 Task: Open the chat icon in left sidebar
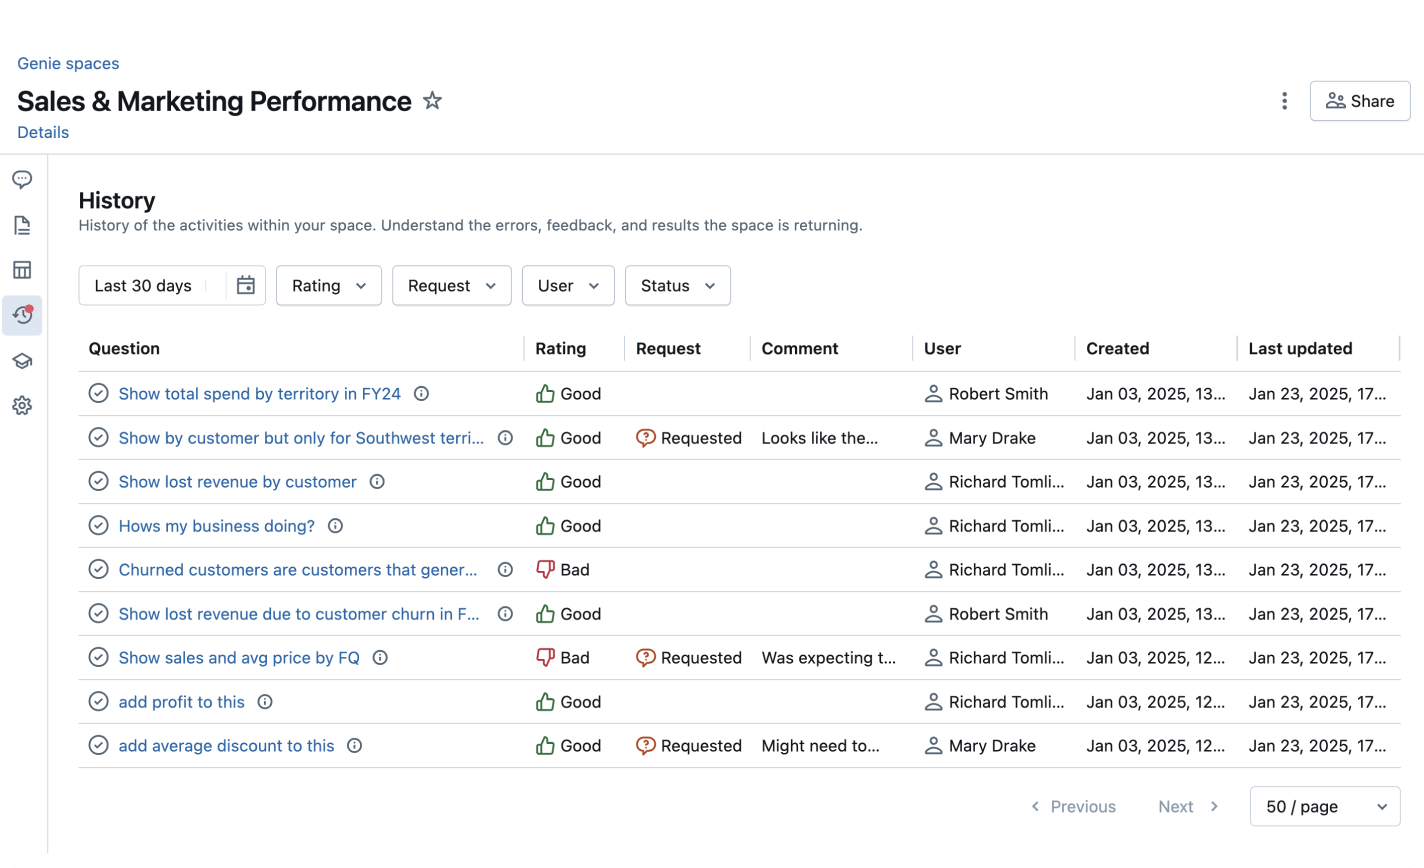[22, 180]
